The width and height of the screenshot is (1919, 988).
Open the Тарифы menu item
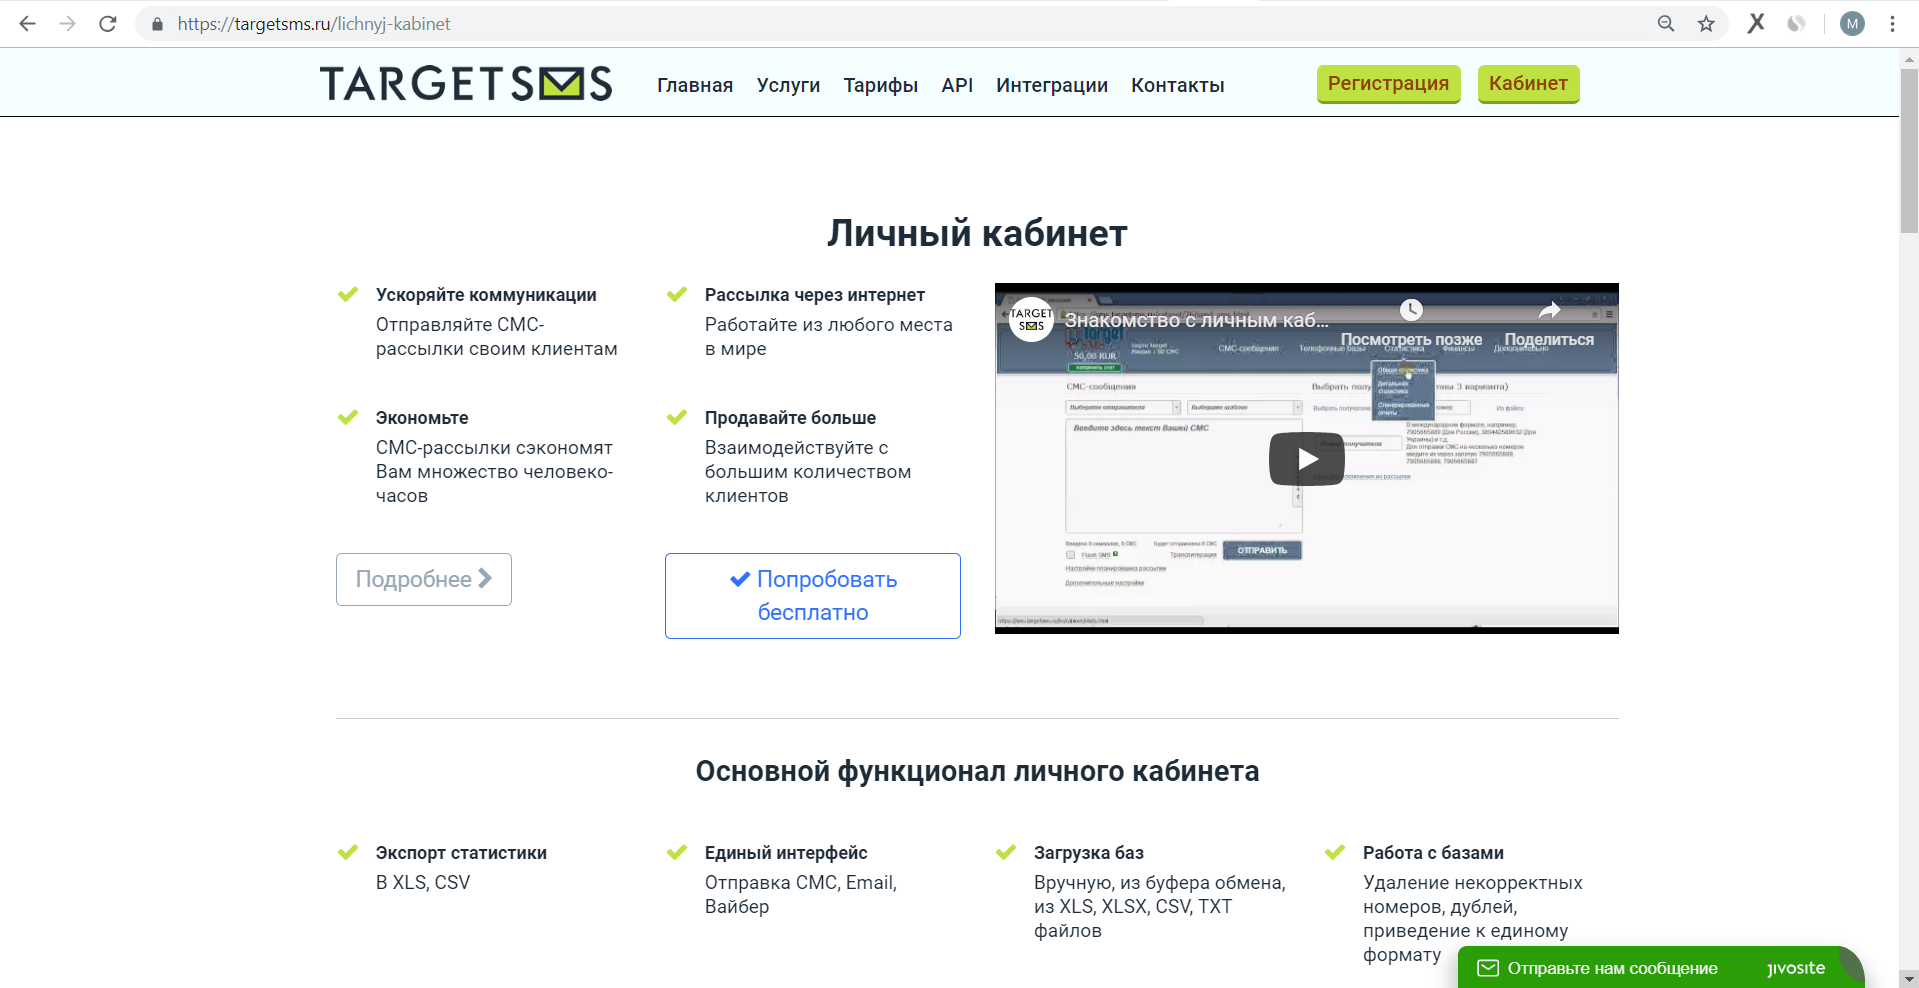coord(881,85)
